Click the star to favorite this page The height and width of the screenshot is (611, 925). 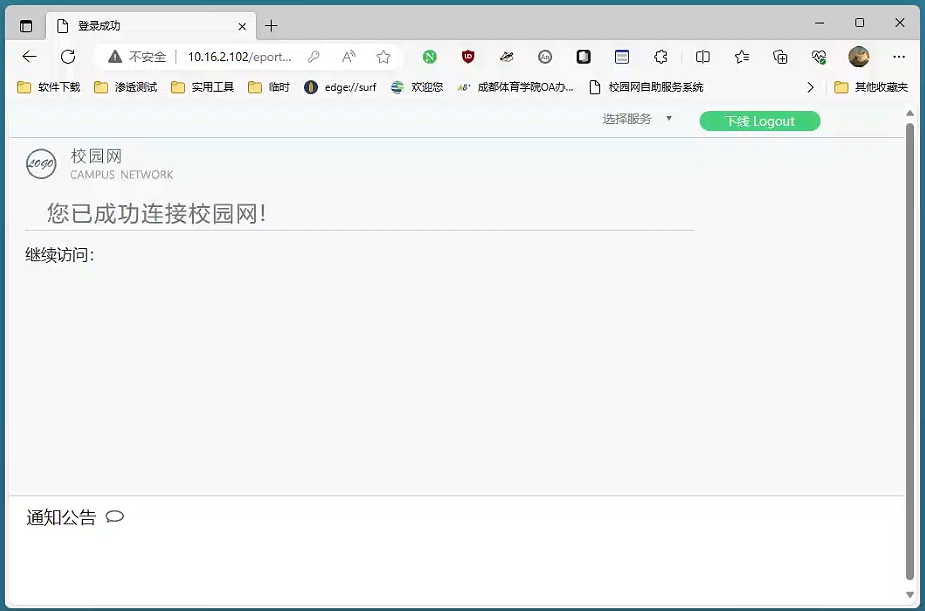[383, 57]
